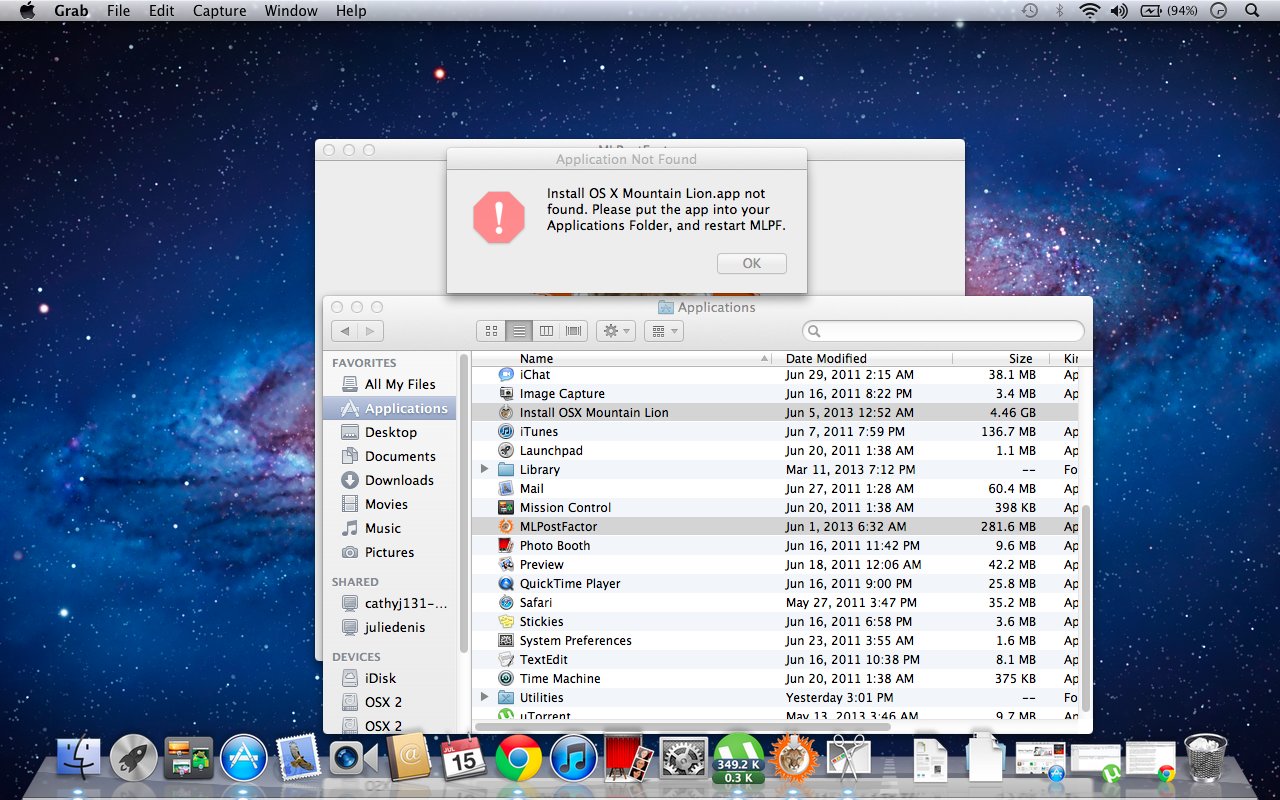Open Trash from the Dock
The image size is (1280, 800).
(x=1206, y=757)
